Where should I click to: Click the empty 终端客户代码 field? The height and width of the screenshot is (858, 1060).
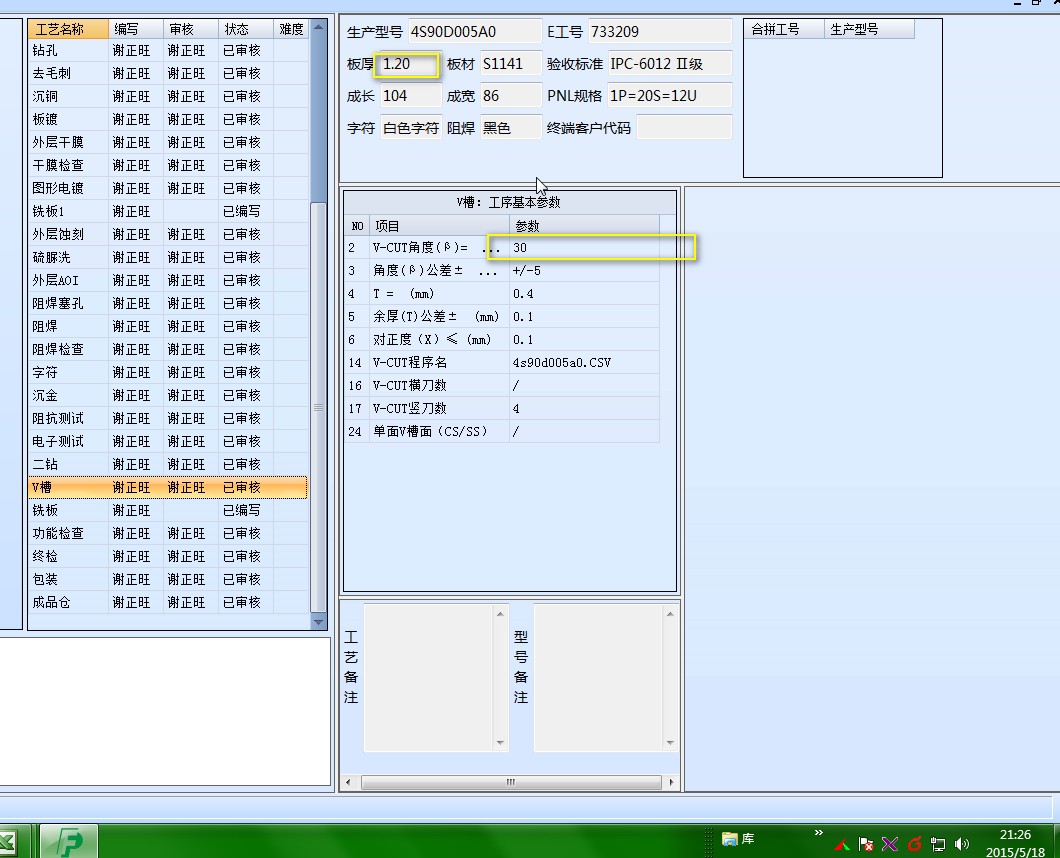click(x=684, y=128)
